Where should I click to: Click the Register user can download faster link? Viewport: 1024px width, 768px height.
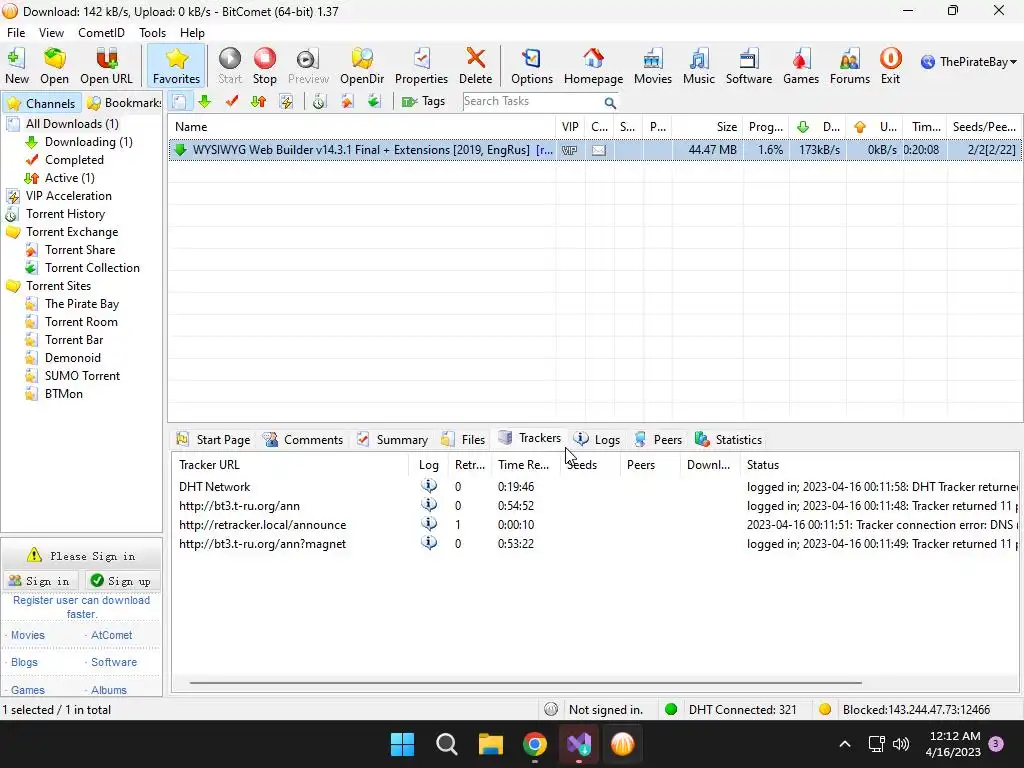82,607
